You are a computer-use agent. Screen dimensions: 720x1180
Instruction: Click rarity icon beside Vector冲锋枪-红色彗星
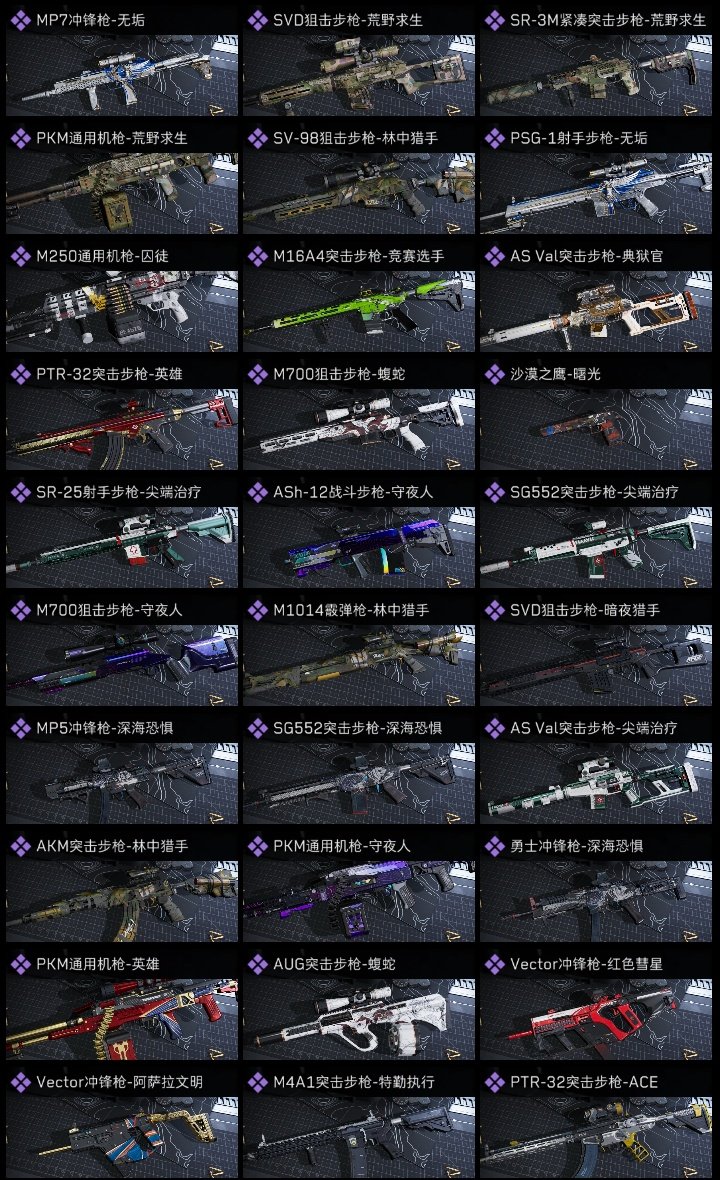[x=494, y=964]
